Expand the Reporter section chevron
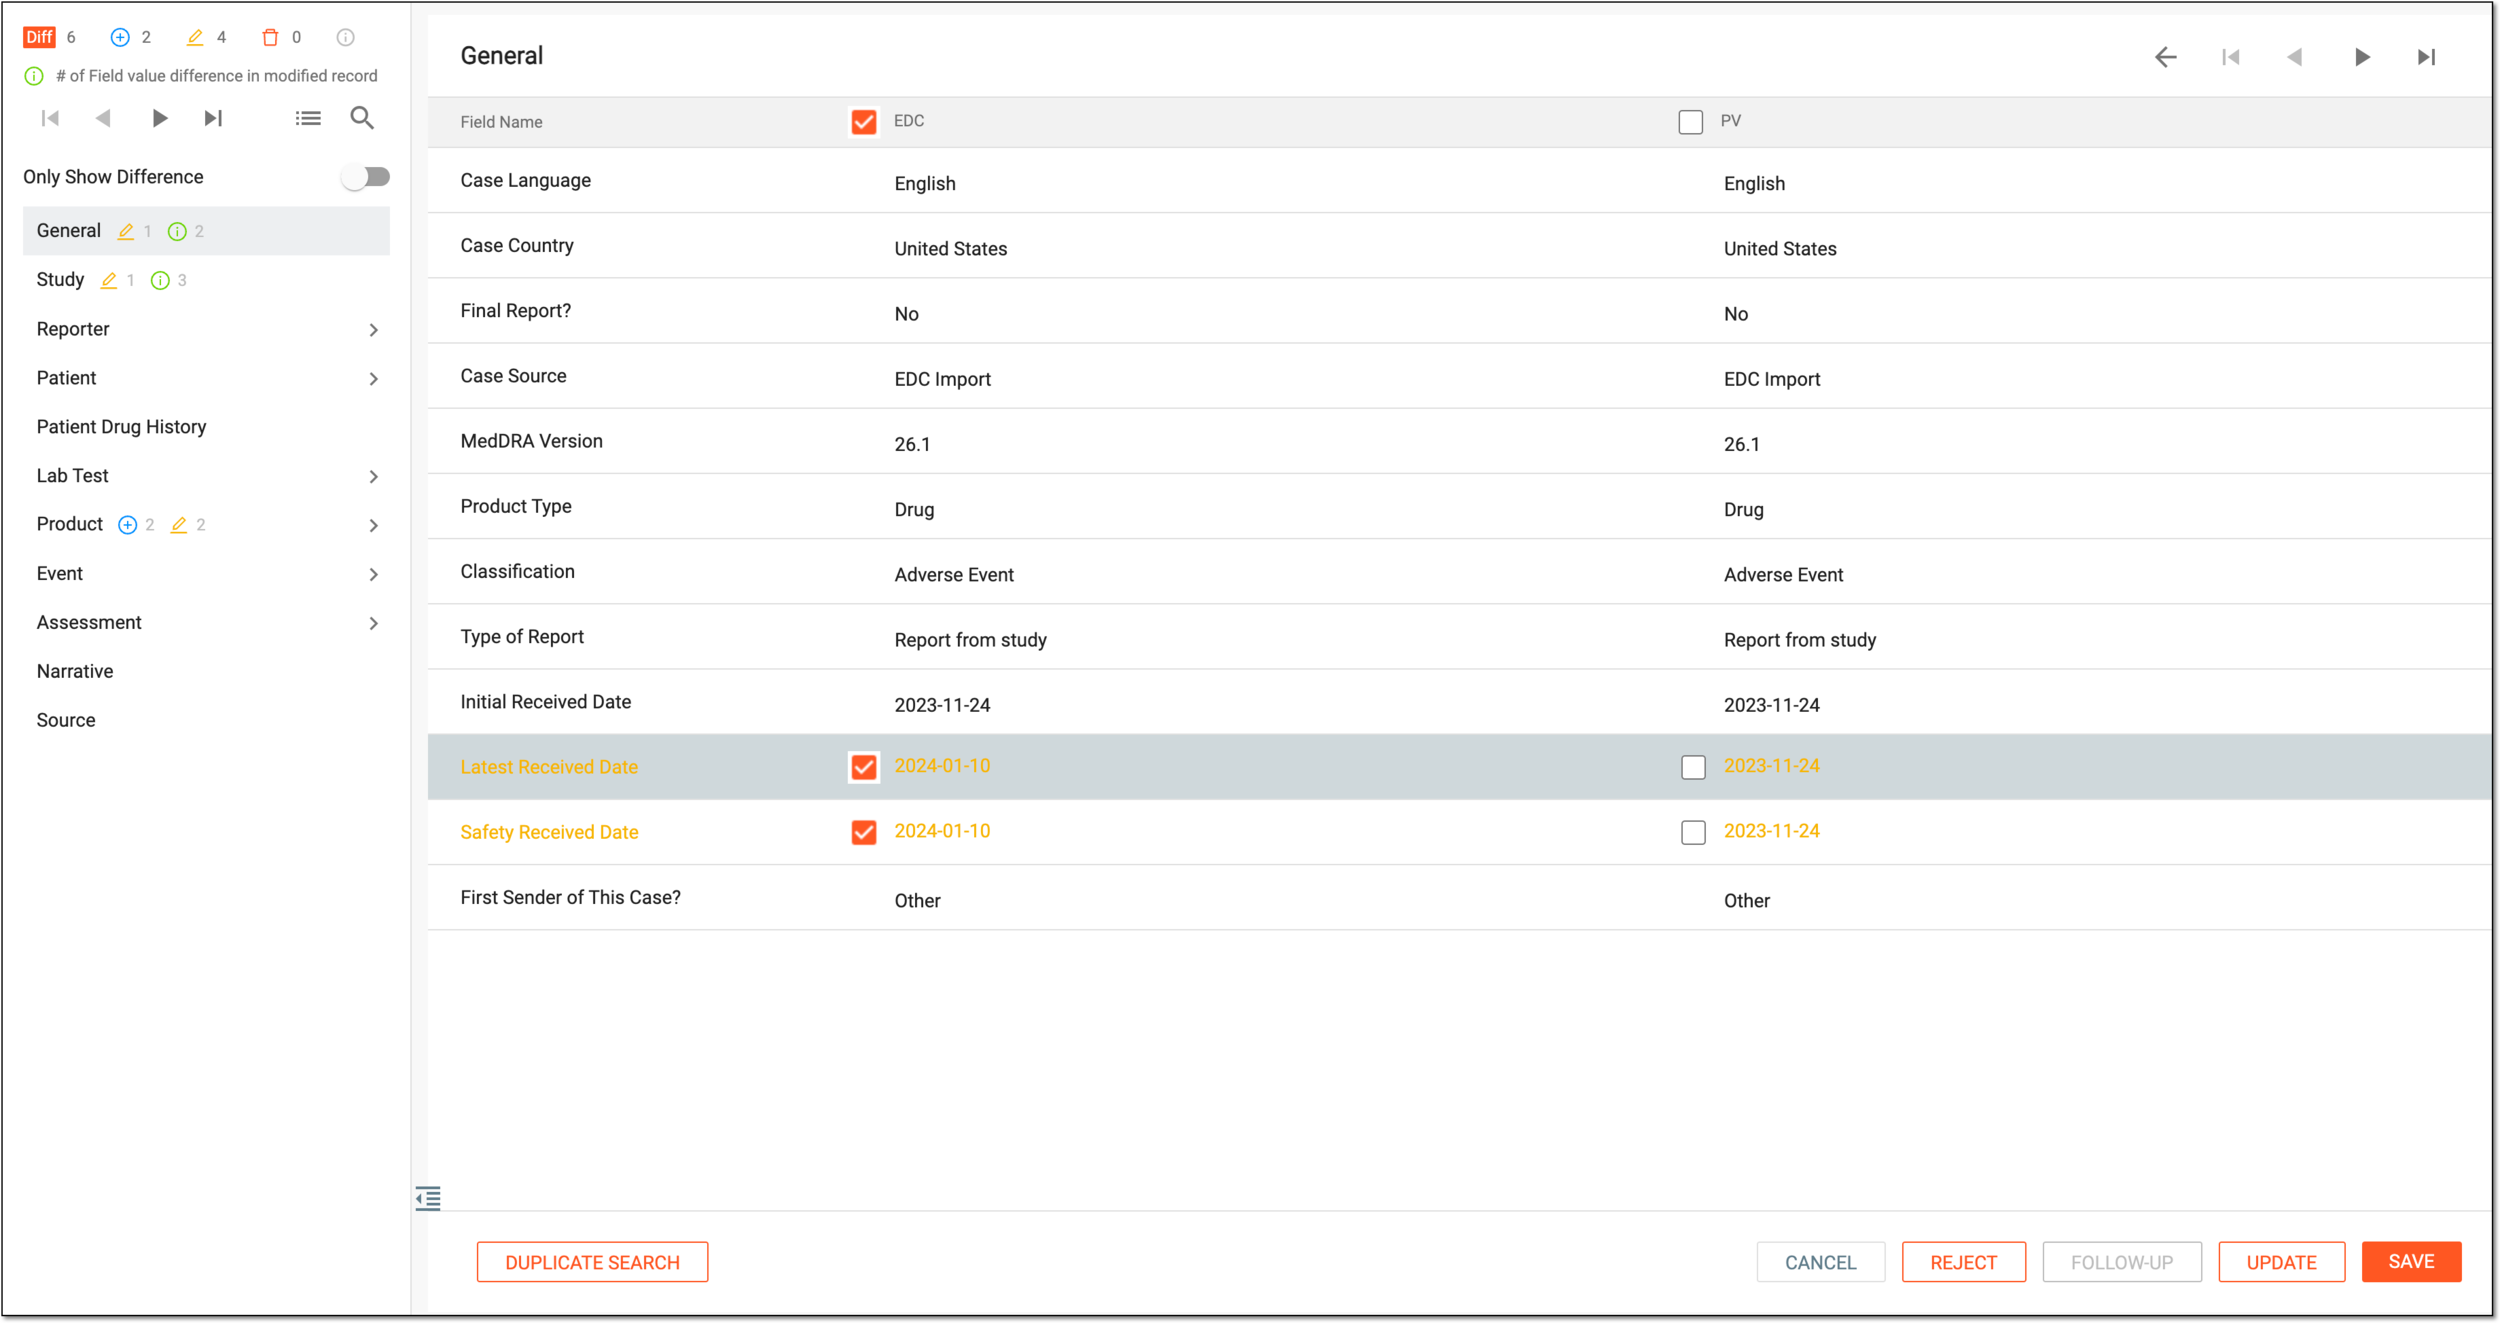 [x=374, y=330]
